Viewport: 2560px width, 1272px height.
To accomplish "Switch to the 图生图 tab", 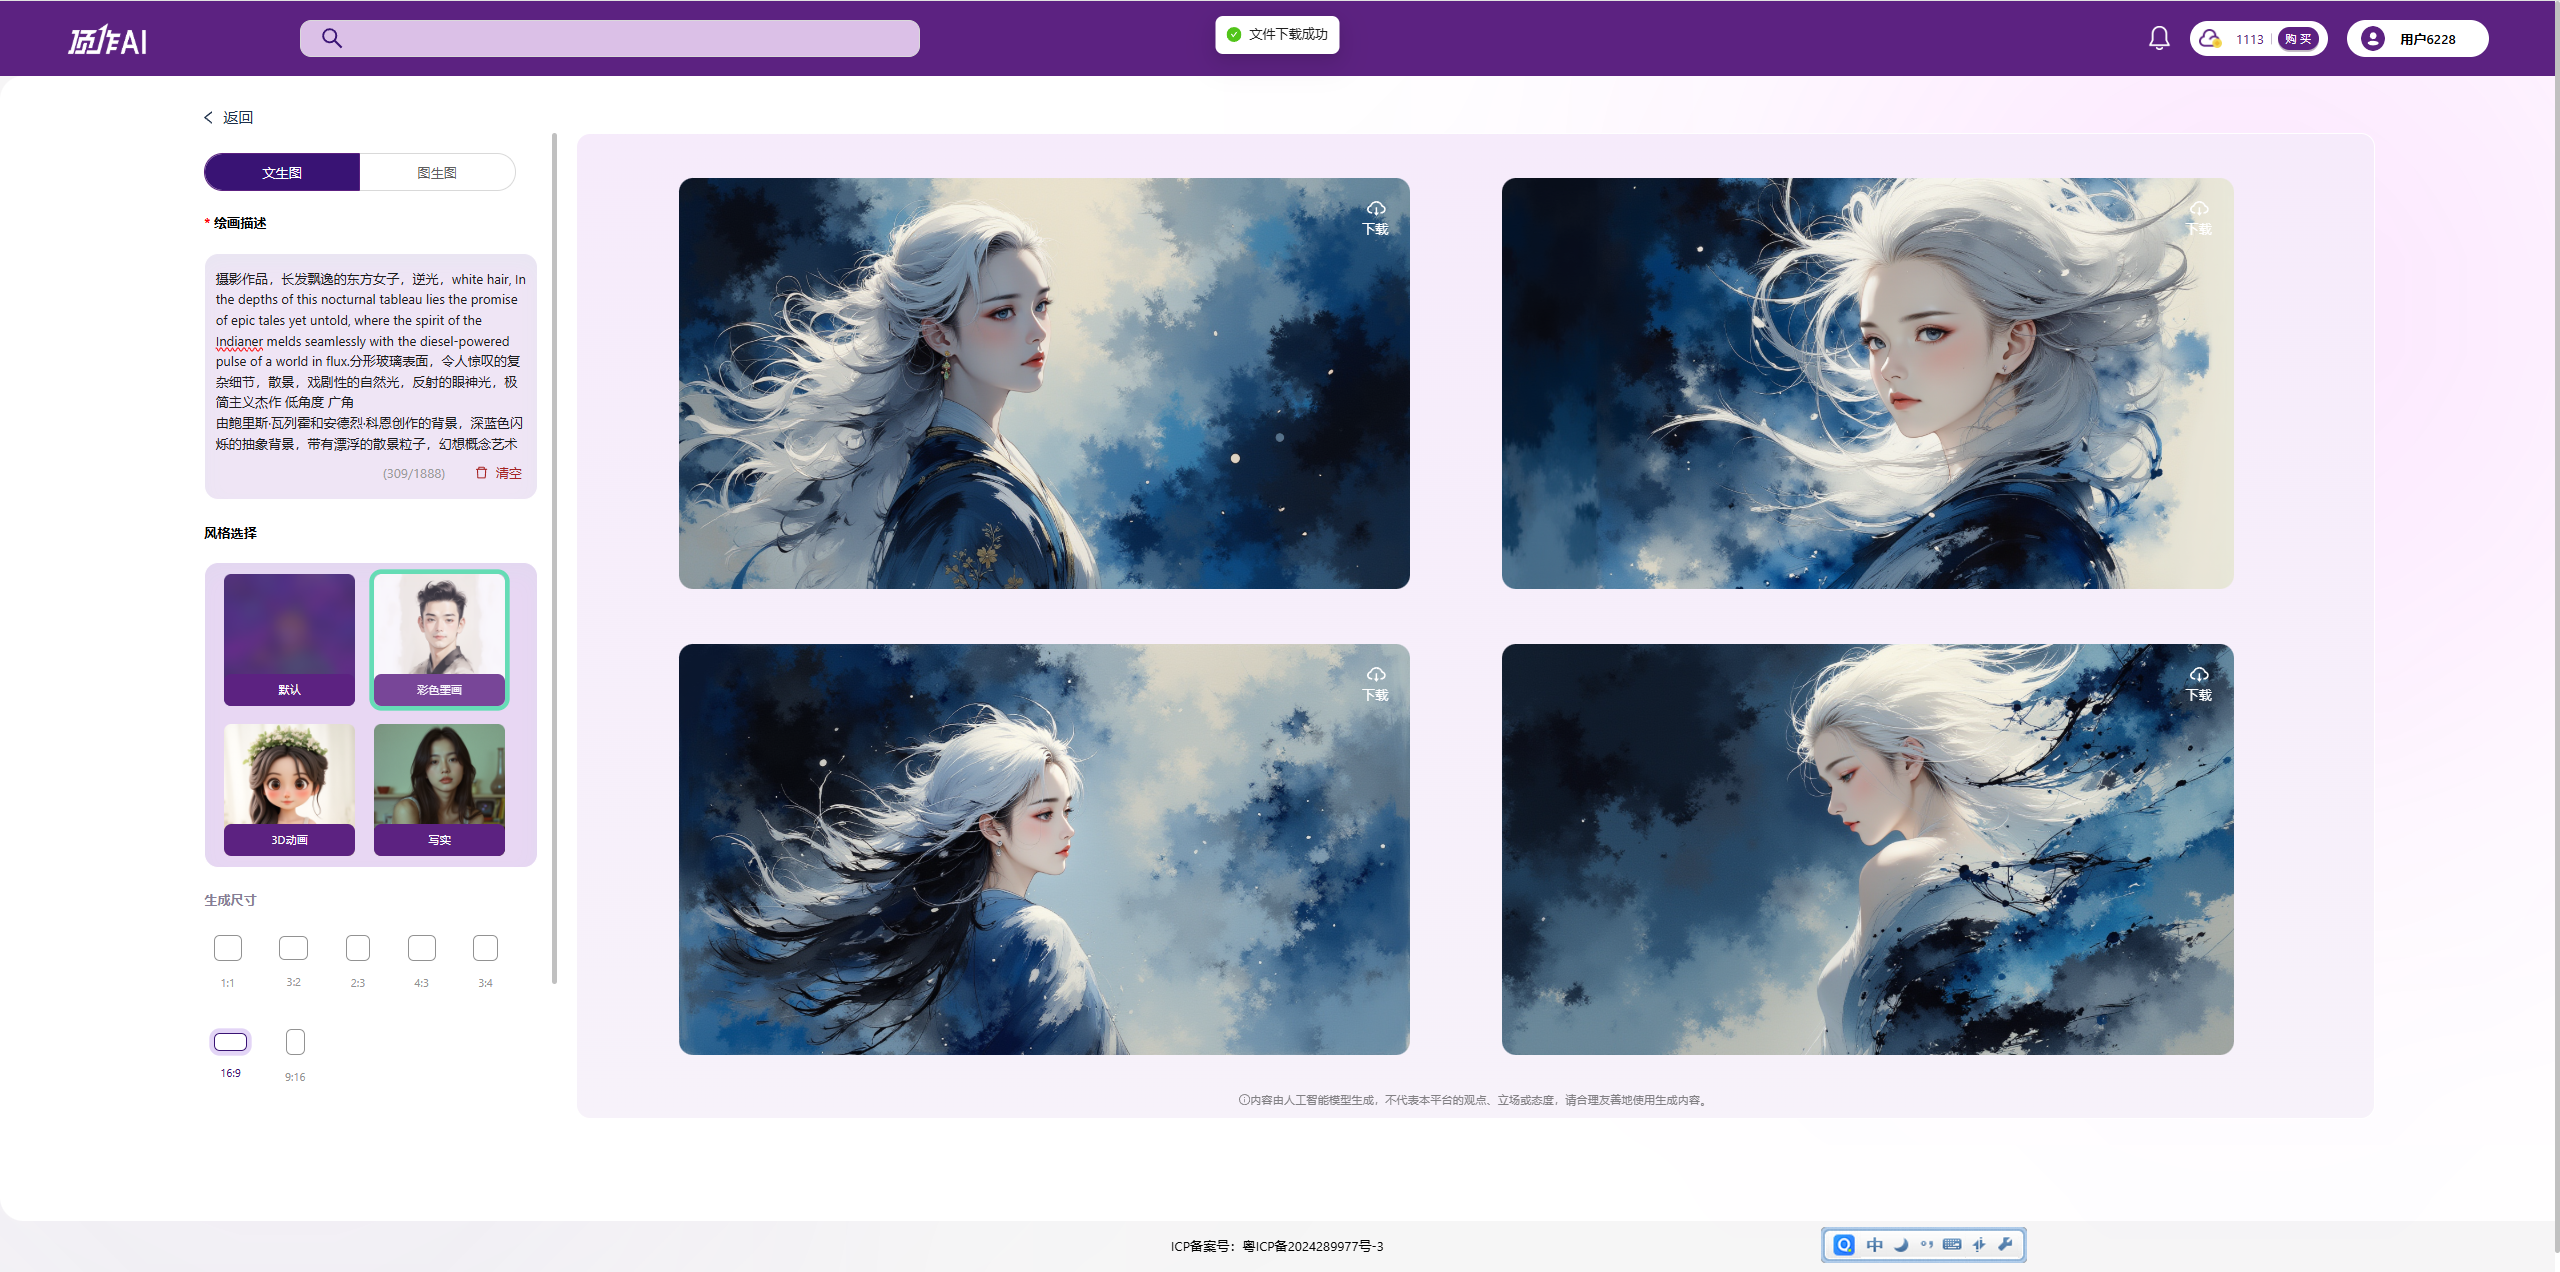I will (437, 172).
